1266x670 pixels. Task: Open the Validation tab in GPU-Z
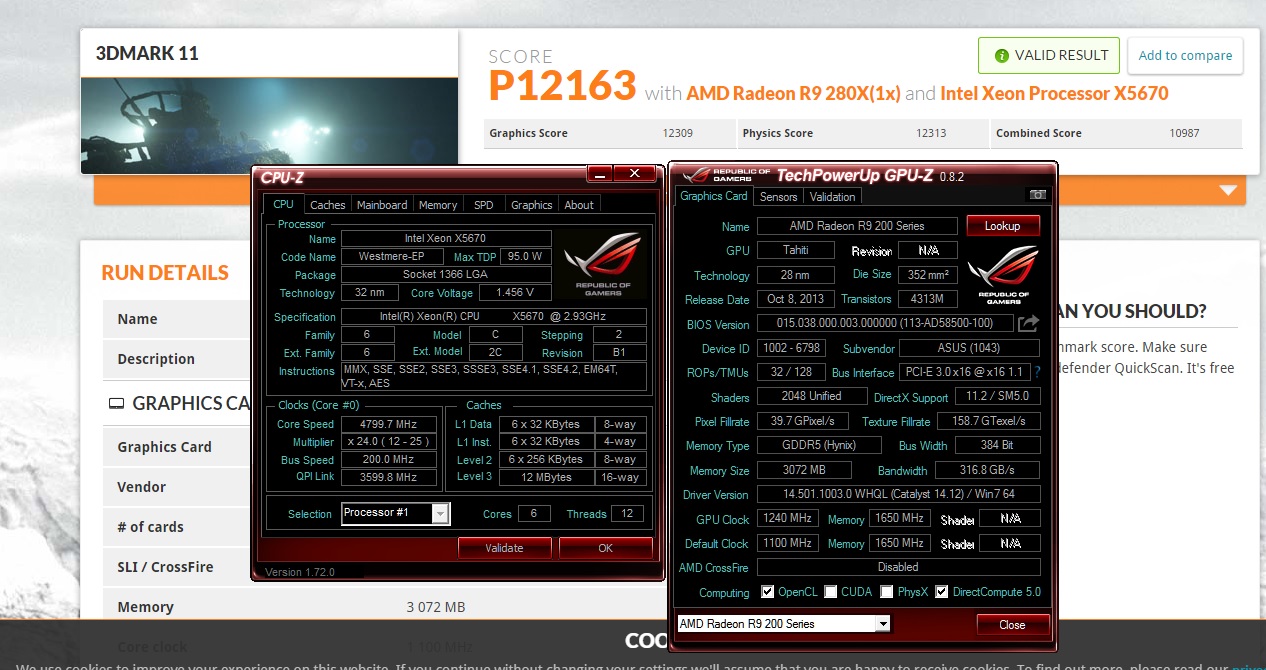[x=832, y=197]
